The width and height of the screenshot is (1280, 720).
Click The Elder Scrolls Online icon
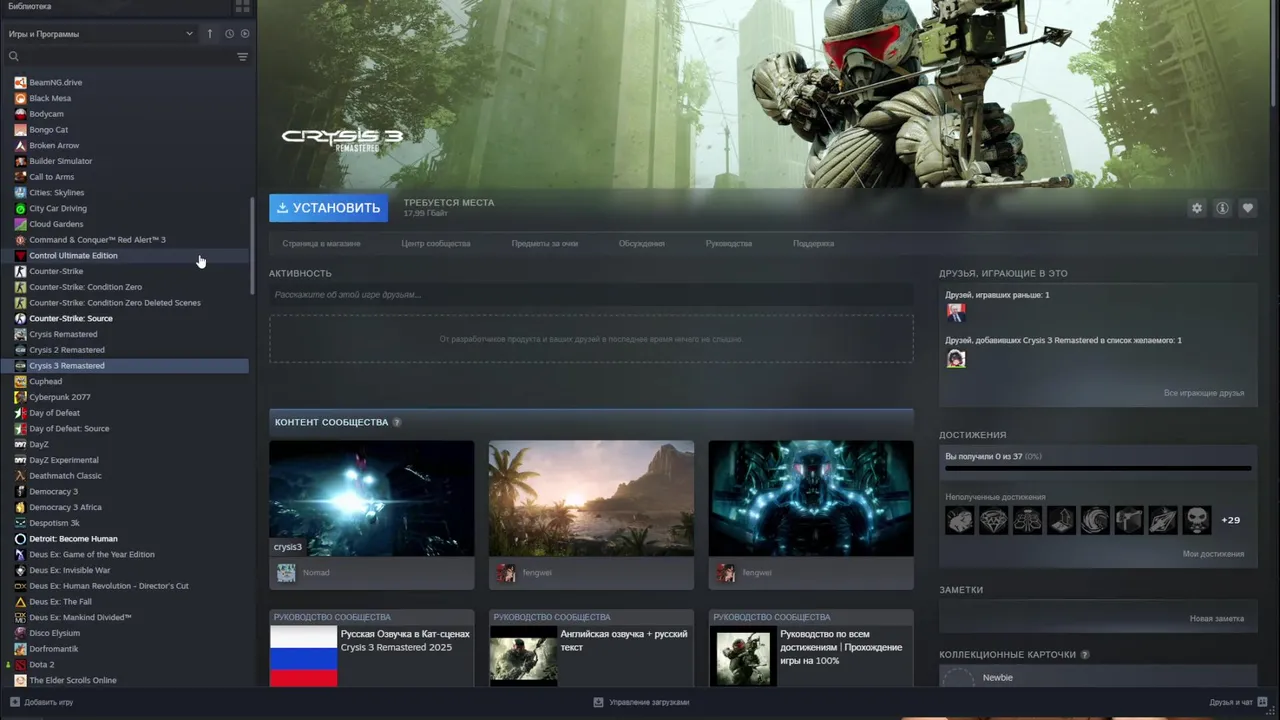[20, 680]
